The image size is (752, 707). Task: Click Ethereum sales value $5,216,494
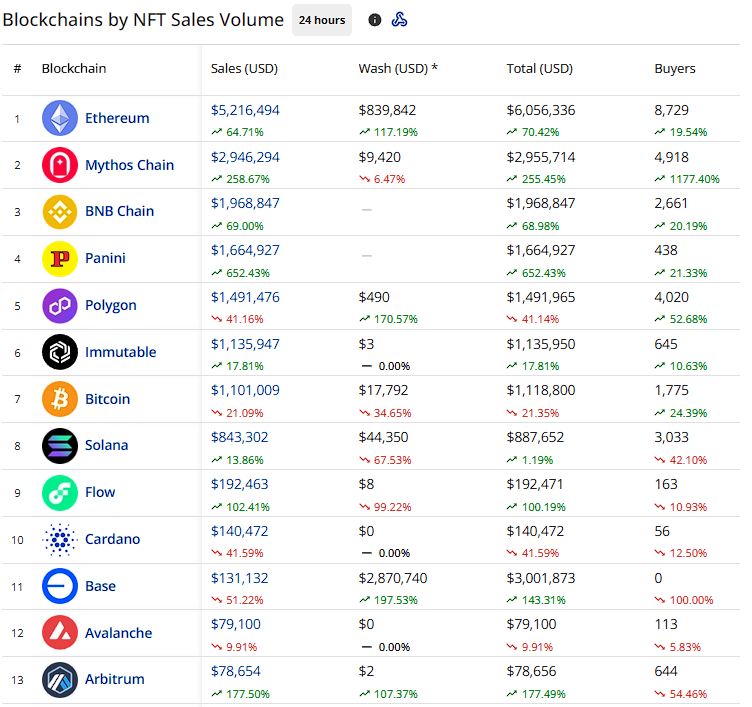click(245, 110)
